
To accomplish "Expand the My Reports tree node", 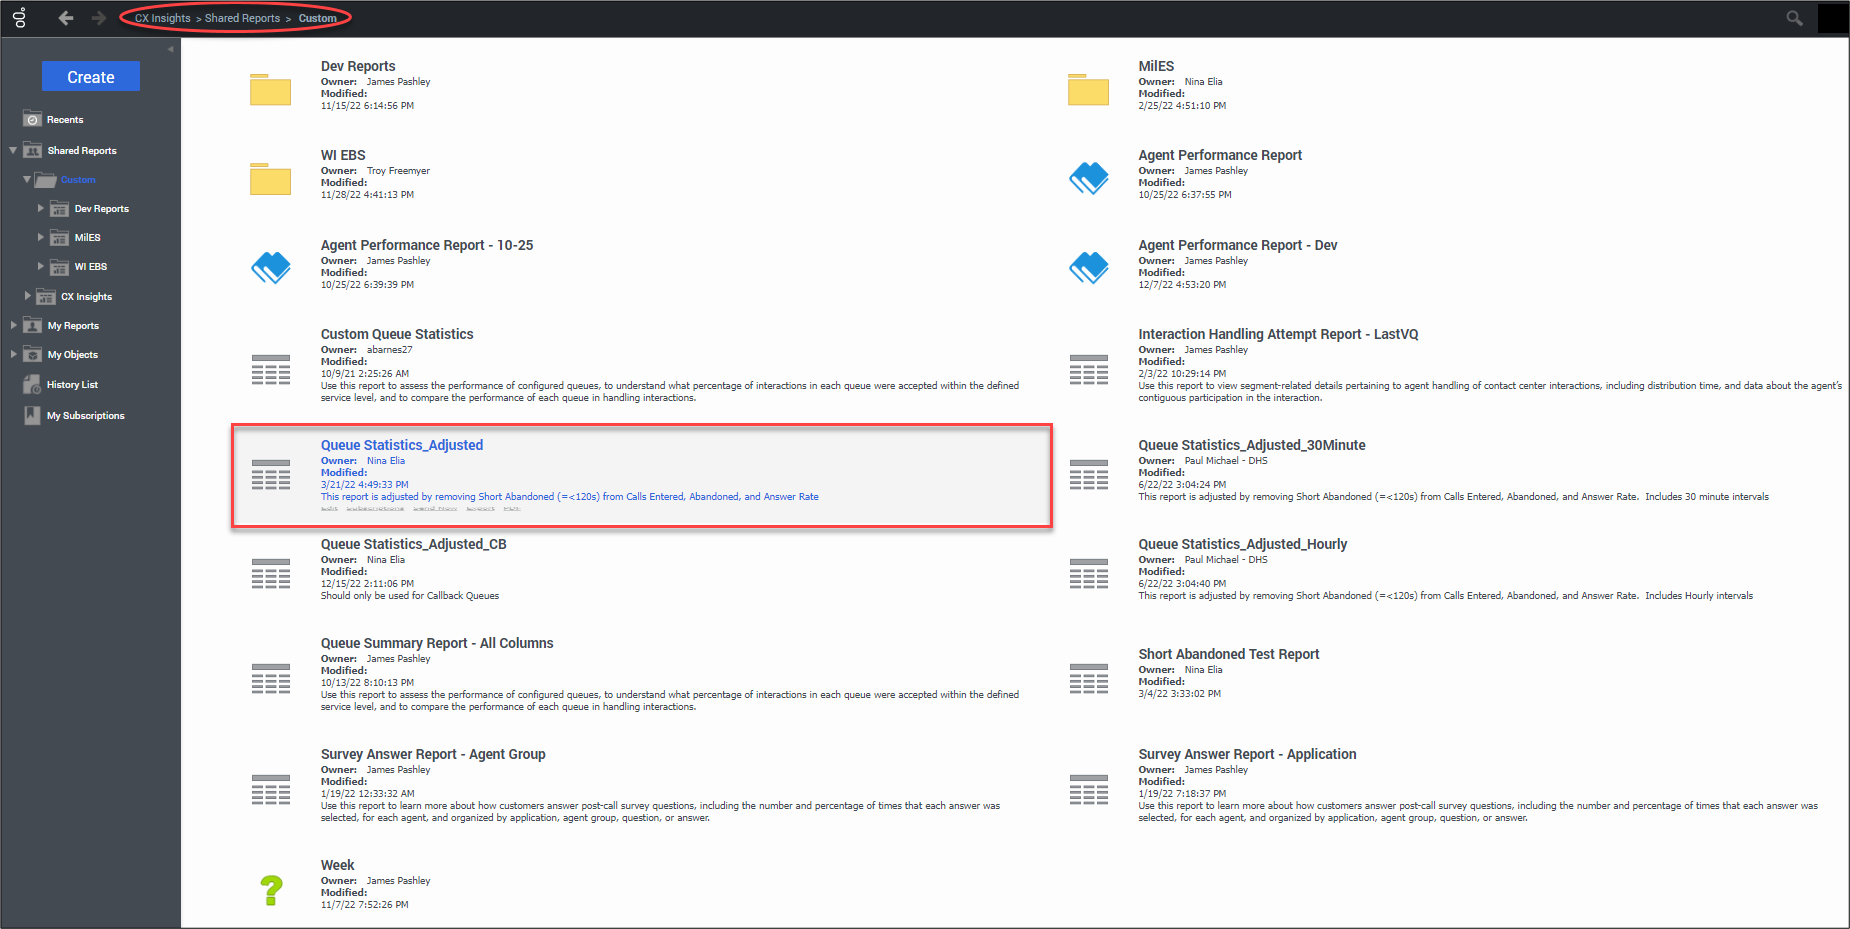I will [13, 326].
